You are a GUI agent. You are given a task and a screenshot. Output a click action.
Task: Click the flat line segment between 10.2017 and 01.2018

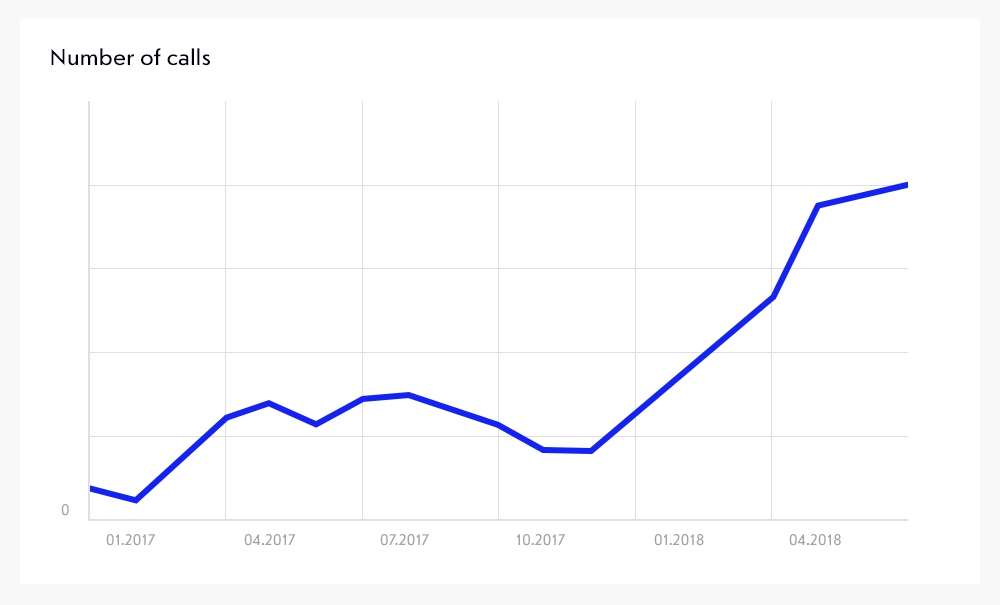(567, 451)
